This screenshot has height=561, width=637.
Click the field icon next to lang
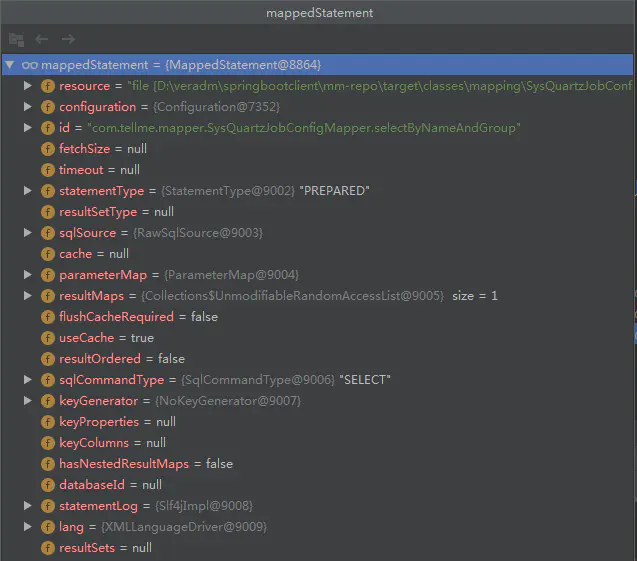(48, 527)
